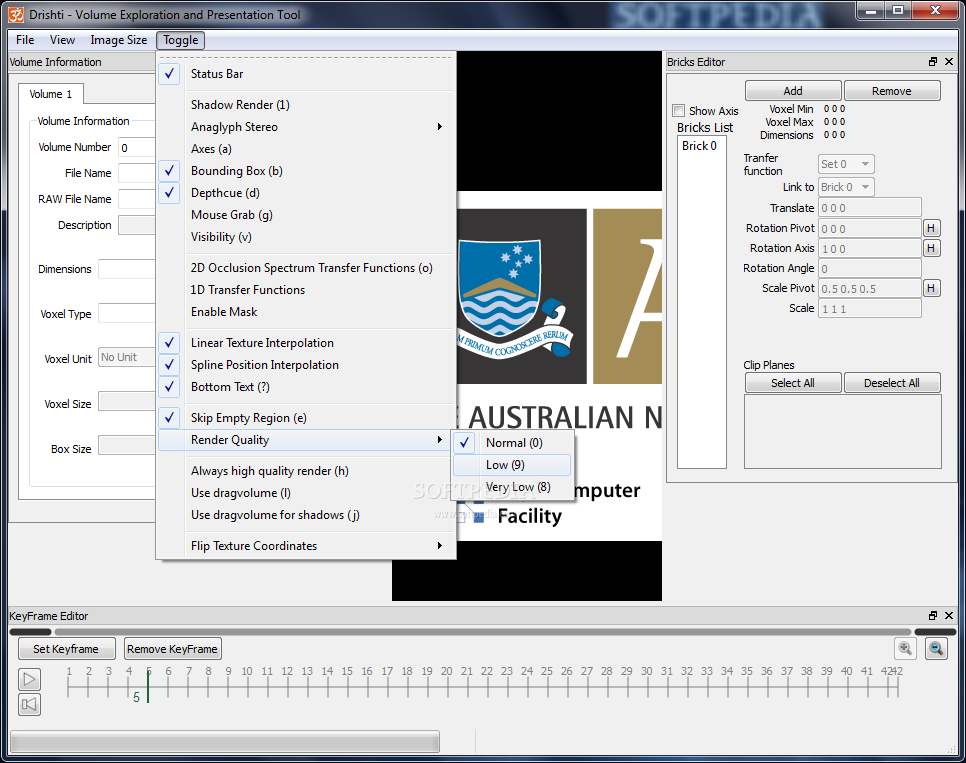The width and height of the screenshot is (966, 763).
Task: Enable Always high quality render (h)
Action: [x=306, y=471]
